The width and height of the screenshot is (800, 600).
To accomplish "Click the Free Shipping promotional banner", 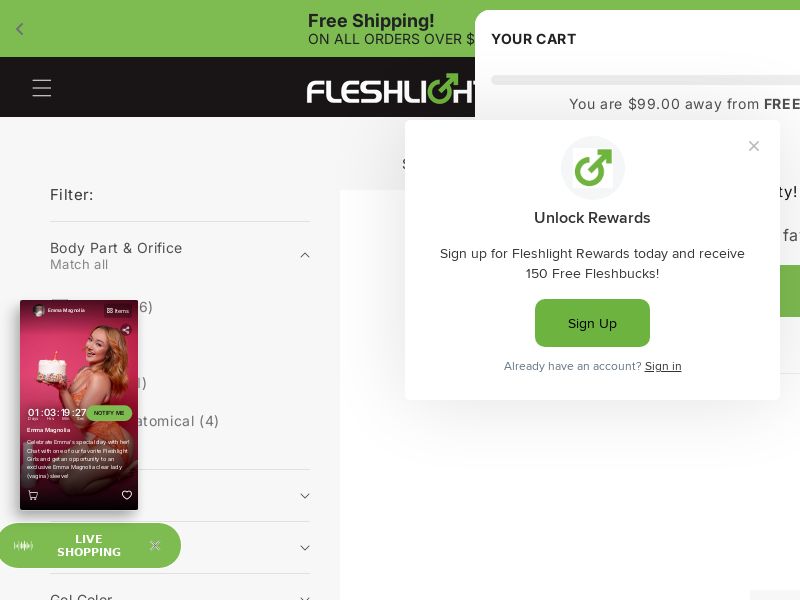I will [x=372, y=28].
